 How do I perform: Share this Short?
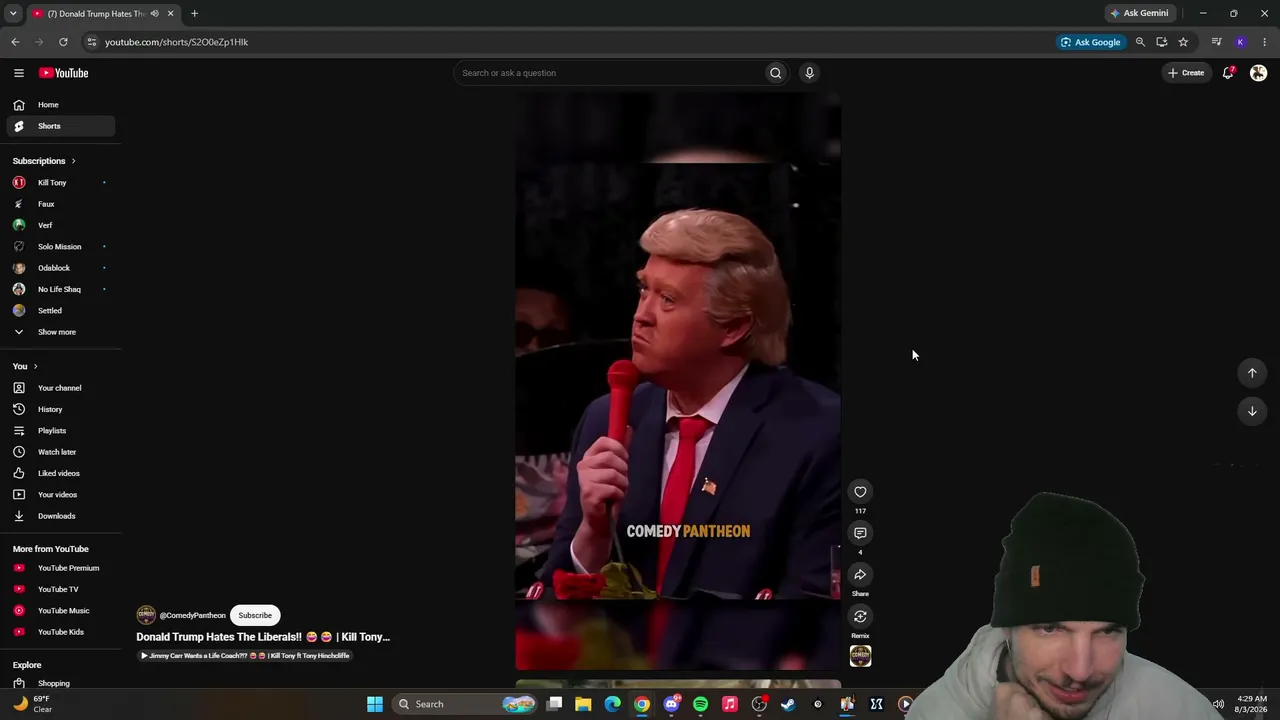(x=860, y=575)
